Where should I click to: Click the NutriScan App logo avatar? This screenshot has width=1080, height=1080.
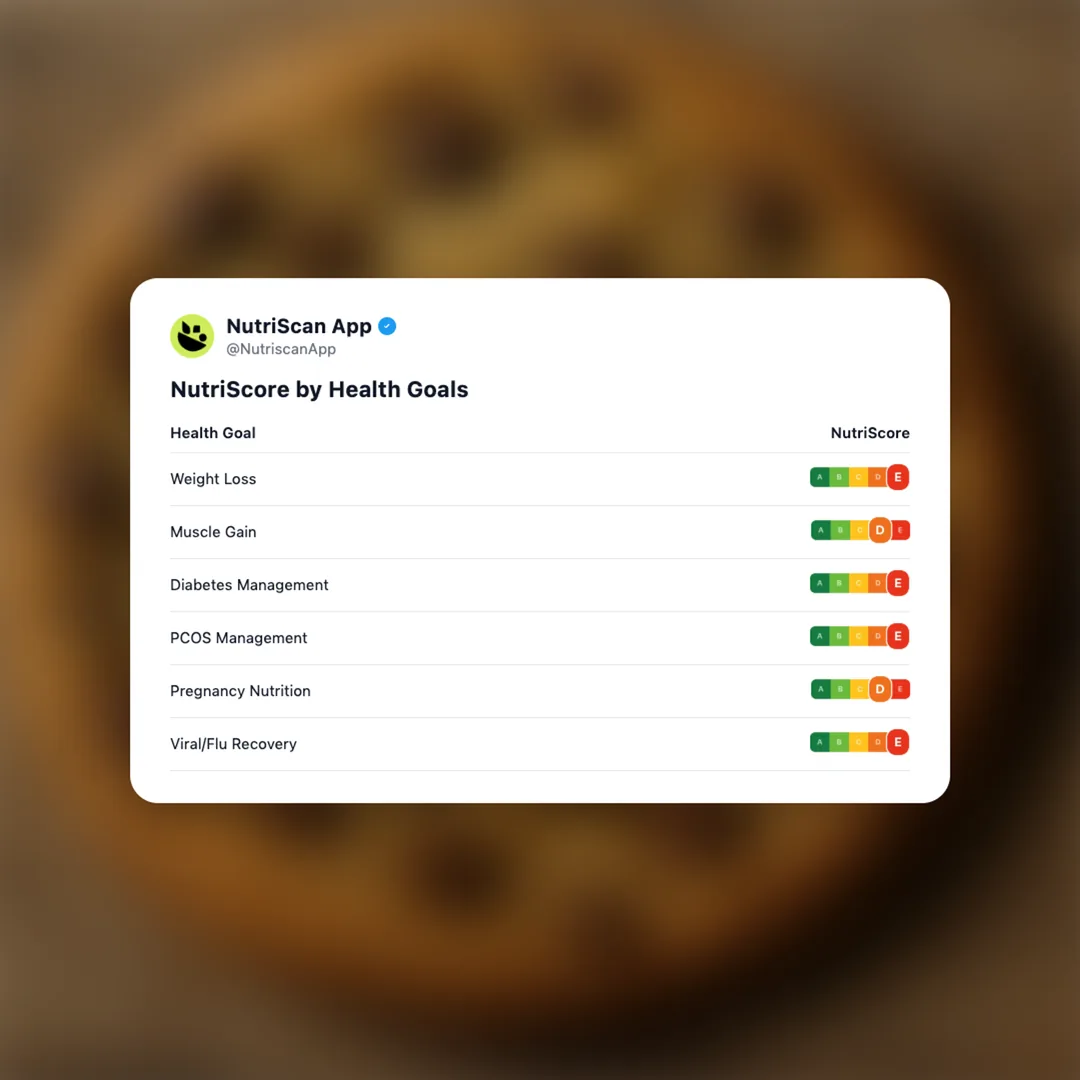[x=192, y=336]
